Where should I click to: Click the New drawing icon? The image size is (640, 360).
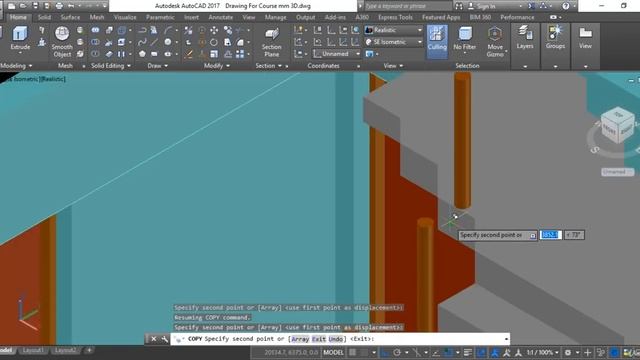pyautogui.click(x=11, y=6)
